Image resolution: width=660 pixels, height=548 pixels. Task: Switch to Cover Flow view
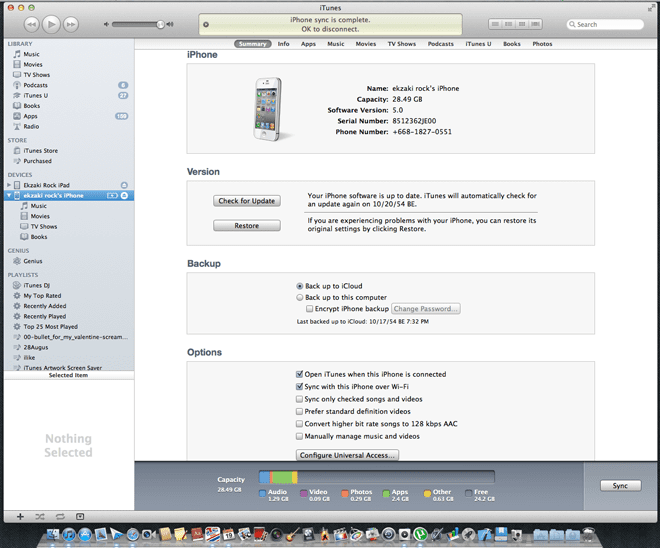pos(535,24)
